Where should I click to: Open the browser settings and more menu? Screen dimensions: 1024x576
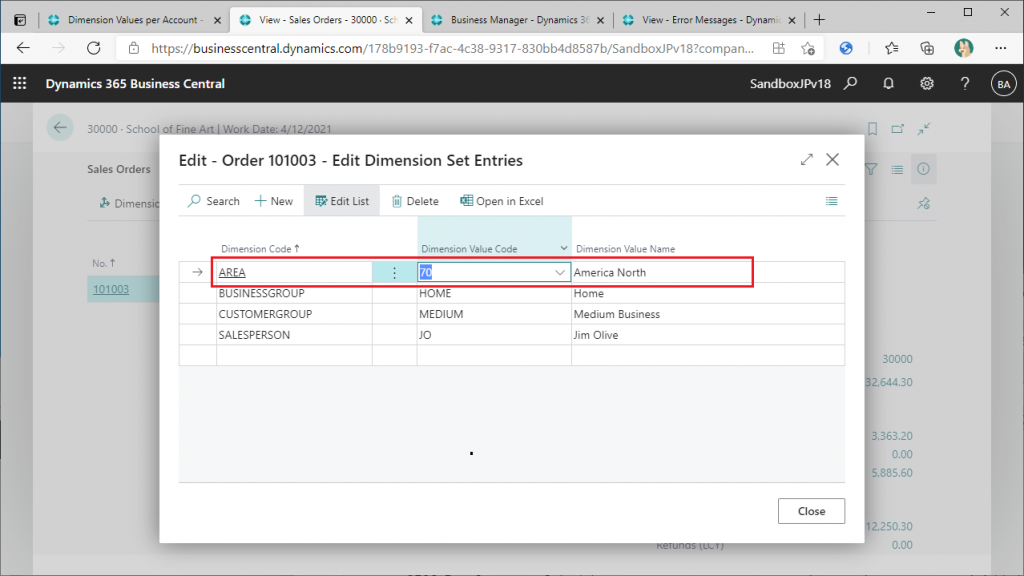(1000, 48)
